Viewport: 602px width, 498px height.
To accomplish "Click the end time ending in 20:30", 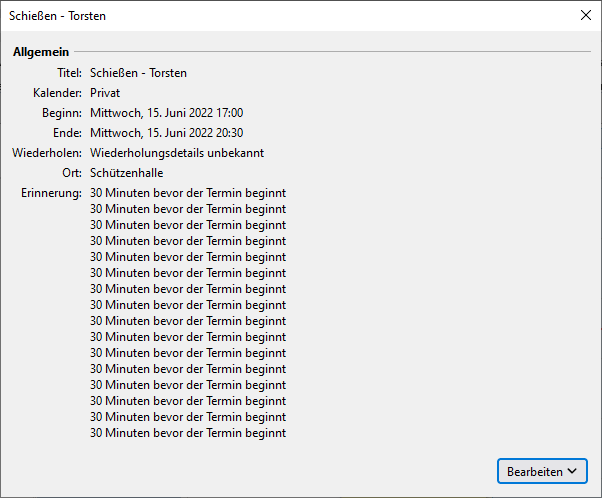I will coord(166,133).
